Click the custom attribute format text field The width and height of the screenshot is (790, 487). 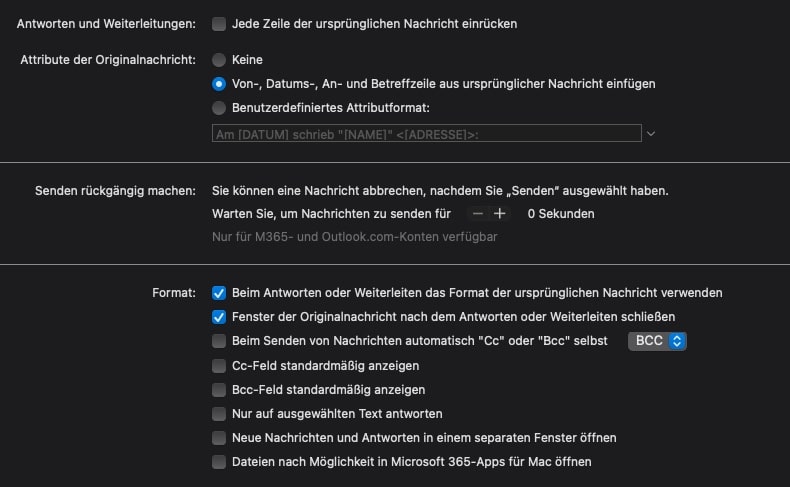[426, 133]
